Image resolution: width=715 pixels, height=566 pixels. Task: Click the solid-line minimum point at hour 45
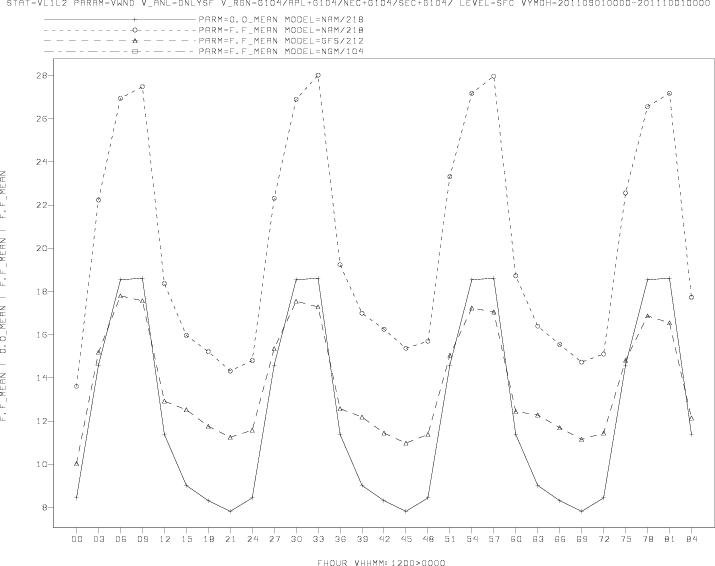click(x=406, y=511)
